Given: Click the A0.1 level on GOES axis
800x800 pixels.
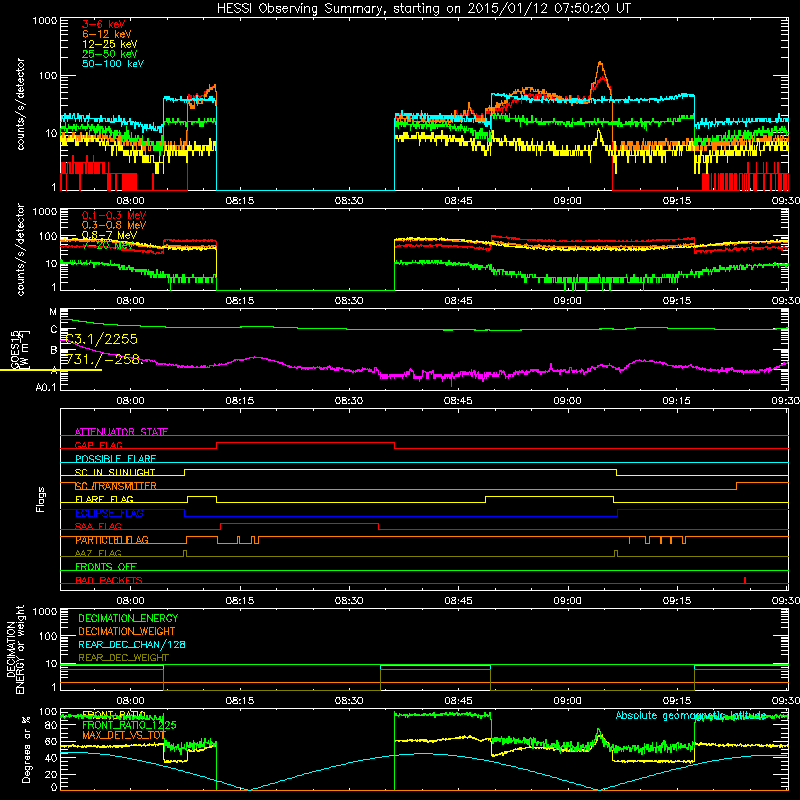Looking at the screenshot, I should (46, 388).
